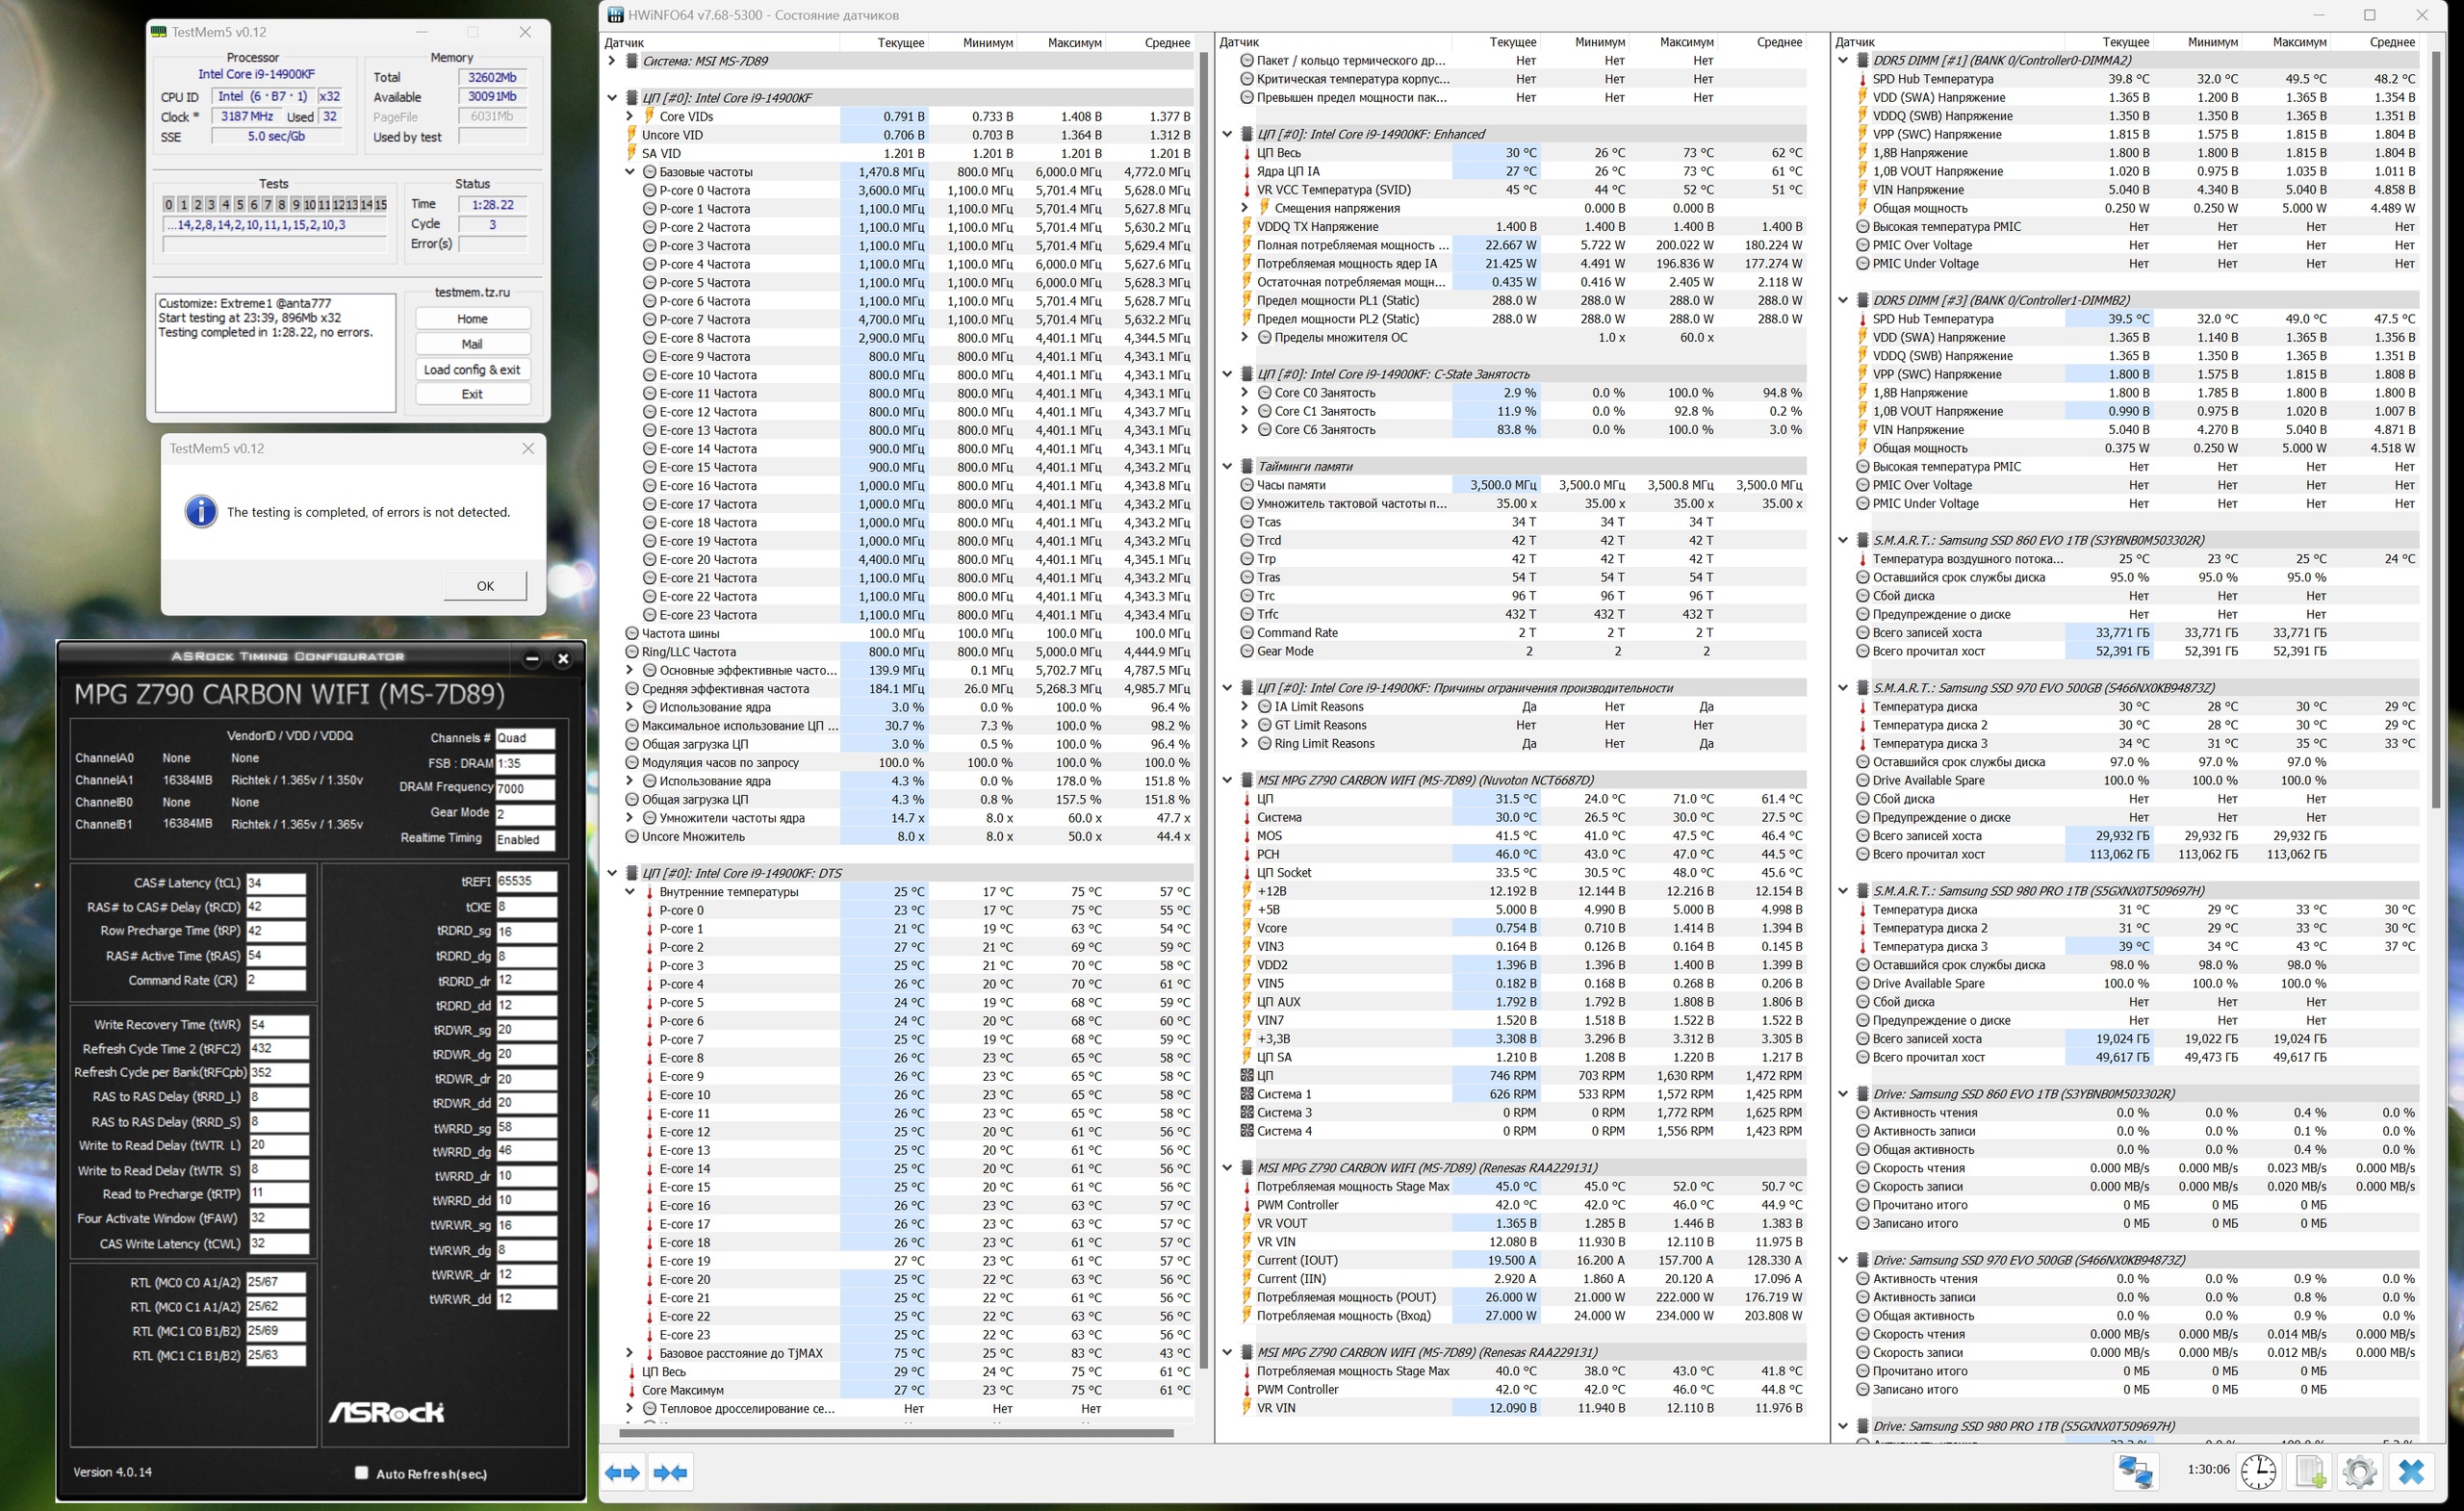Open the remote network monitoring icon
This screenshot has height=1511, width=2464.
[x=2135, y=1472]
